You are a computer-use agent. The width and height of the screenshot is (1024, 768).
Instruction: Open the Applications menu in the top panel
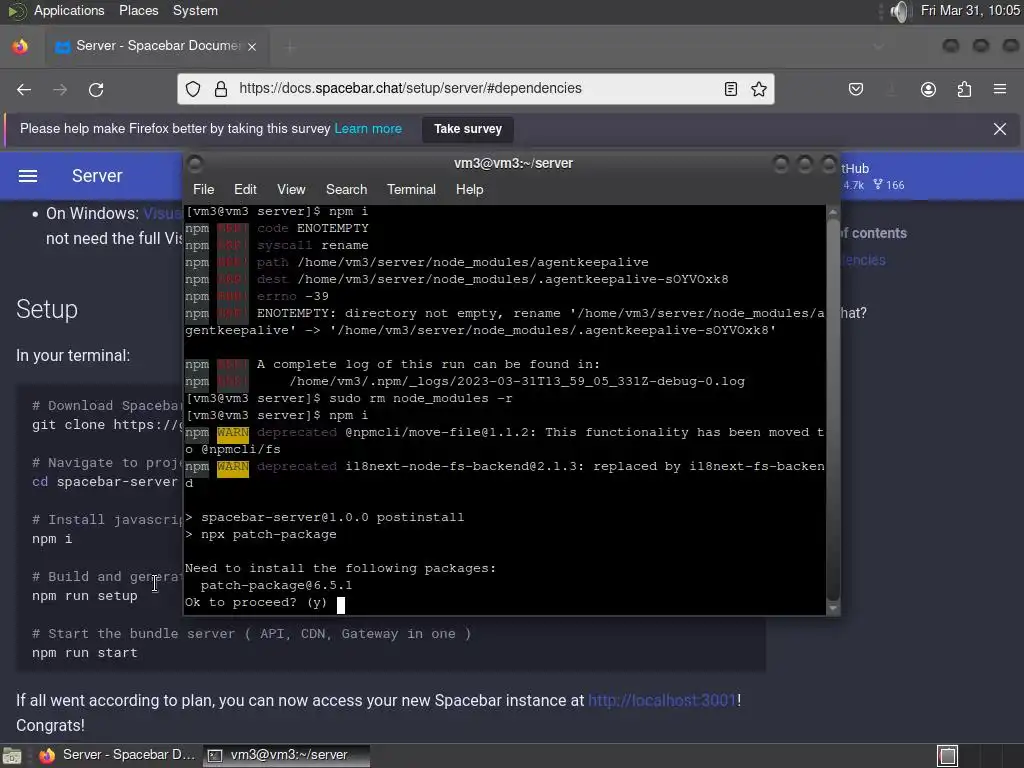tap(69, 10)
